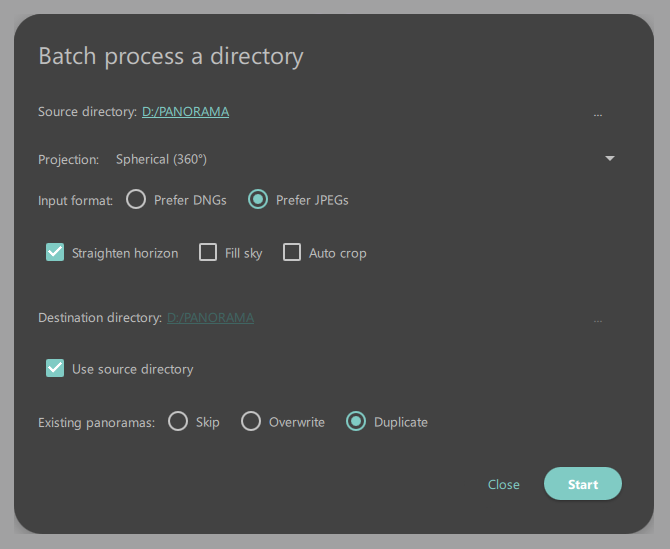
Task: Expand the Spherical (360°) projection selector
Action: click(365, 159)
